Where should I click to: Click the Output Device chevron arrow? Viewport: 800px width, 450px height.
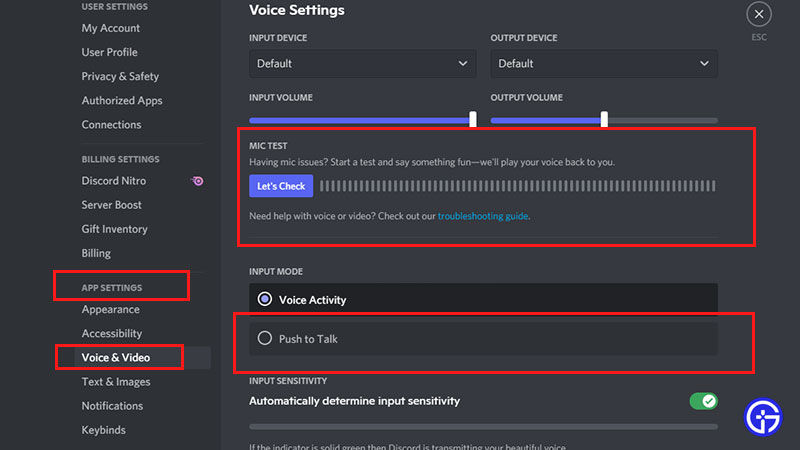704,64
